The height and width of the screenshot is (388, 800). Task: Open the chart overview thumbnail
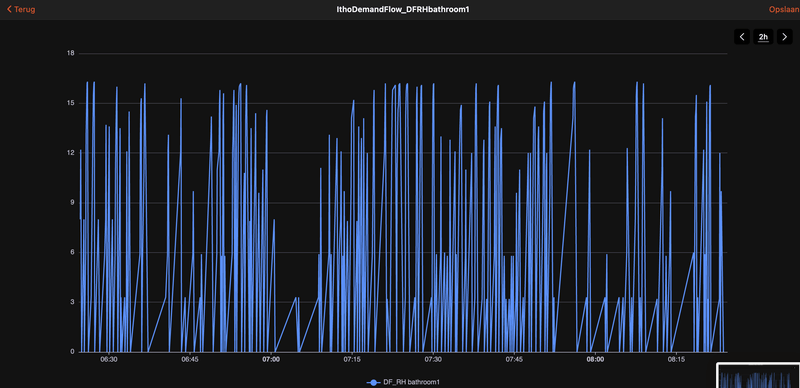759,376
